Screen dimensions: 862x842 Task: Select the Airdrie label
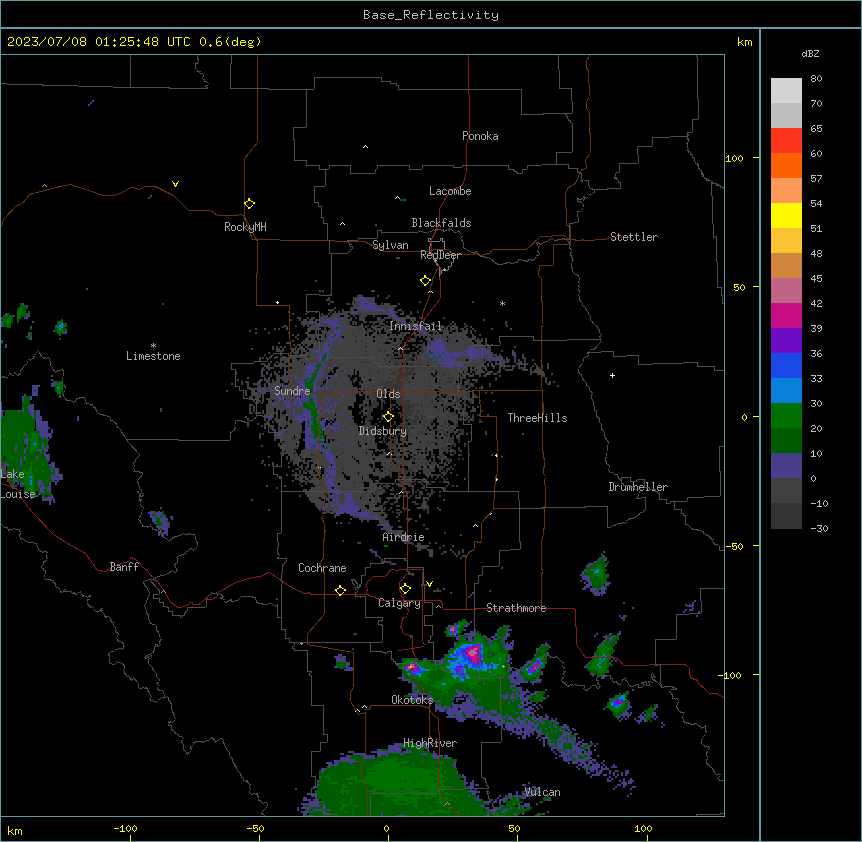tap(404, 537)
